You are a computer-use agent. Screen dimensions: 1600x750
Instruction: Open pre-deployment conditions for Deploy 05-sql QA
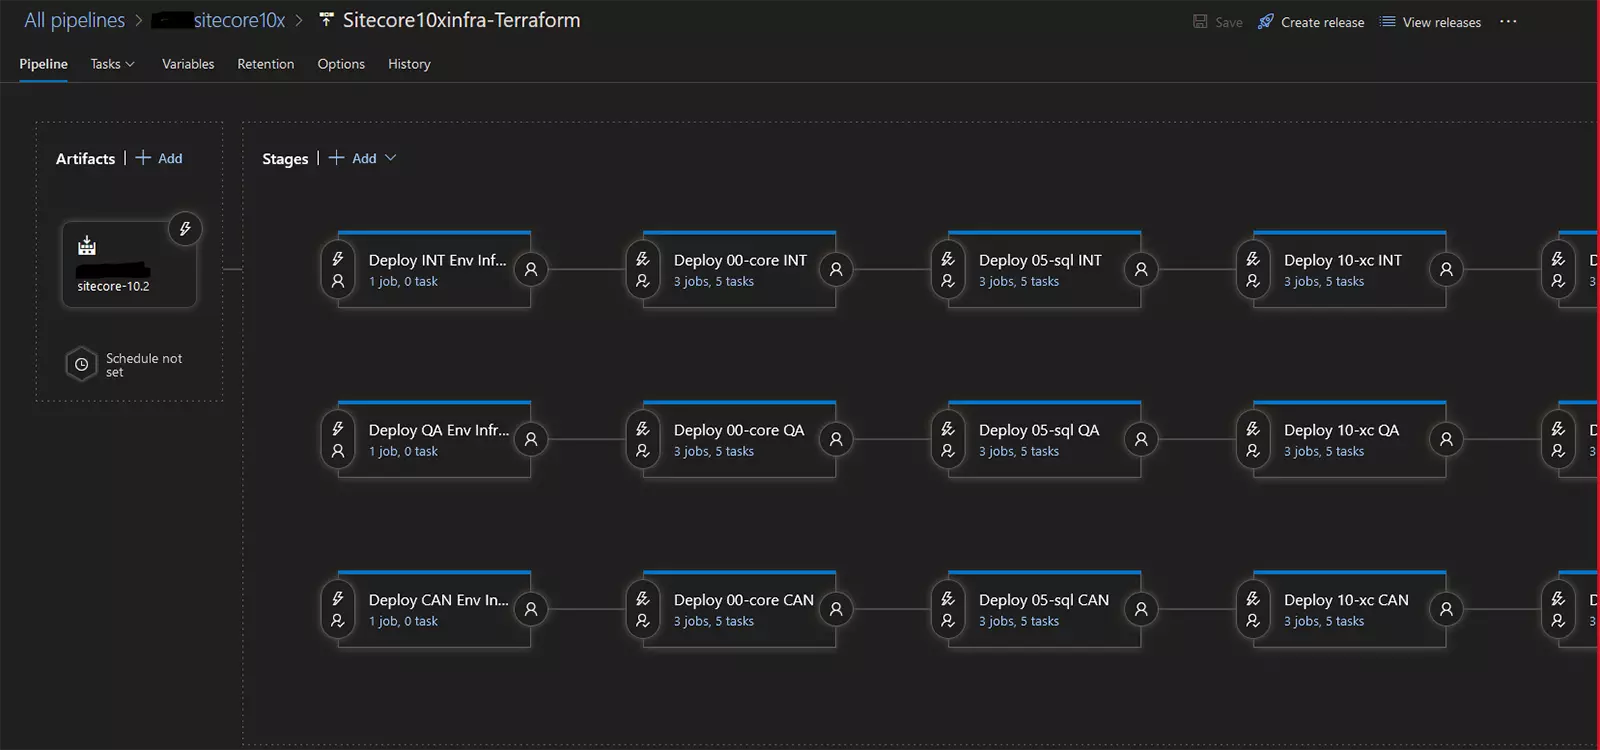tap(948, 440)
